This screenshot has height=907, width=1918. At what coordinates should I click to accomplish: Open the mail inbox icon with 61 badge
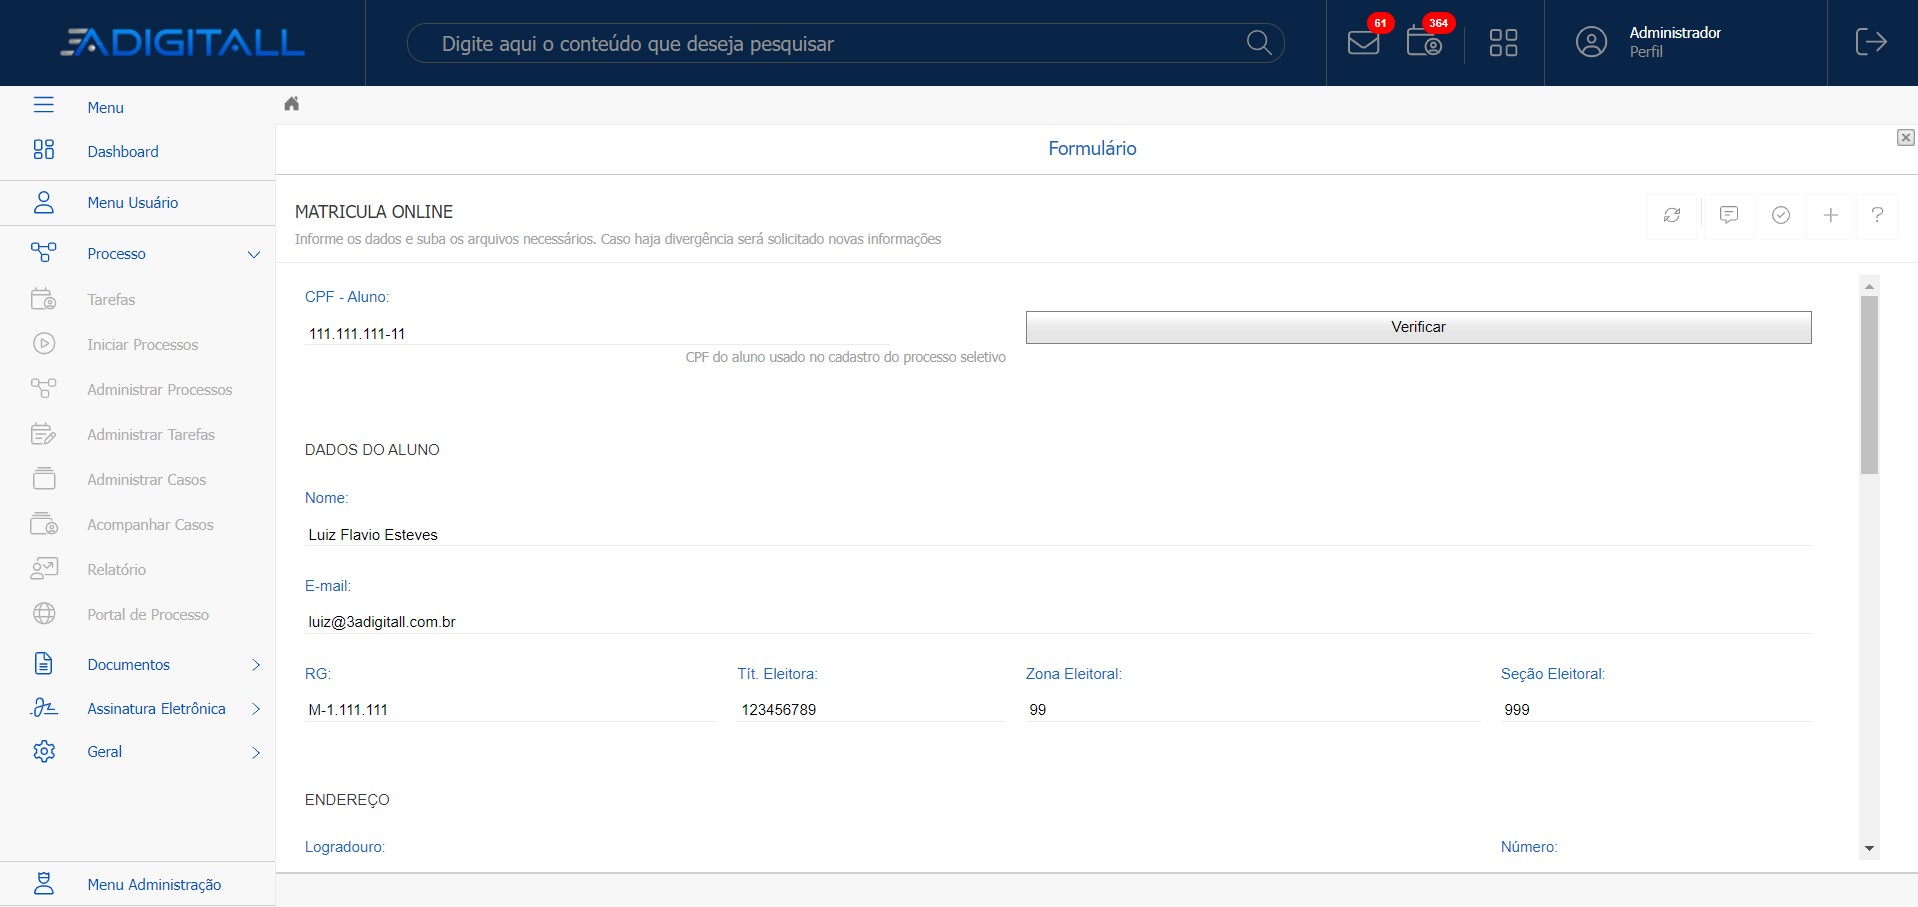(x=1364, y=42)
